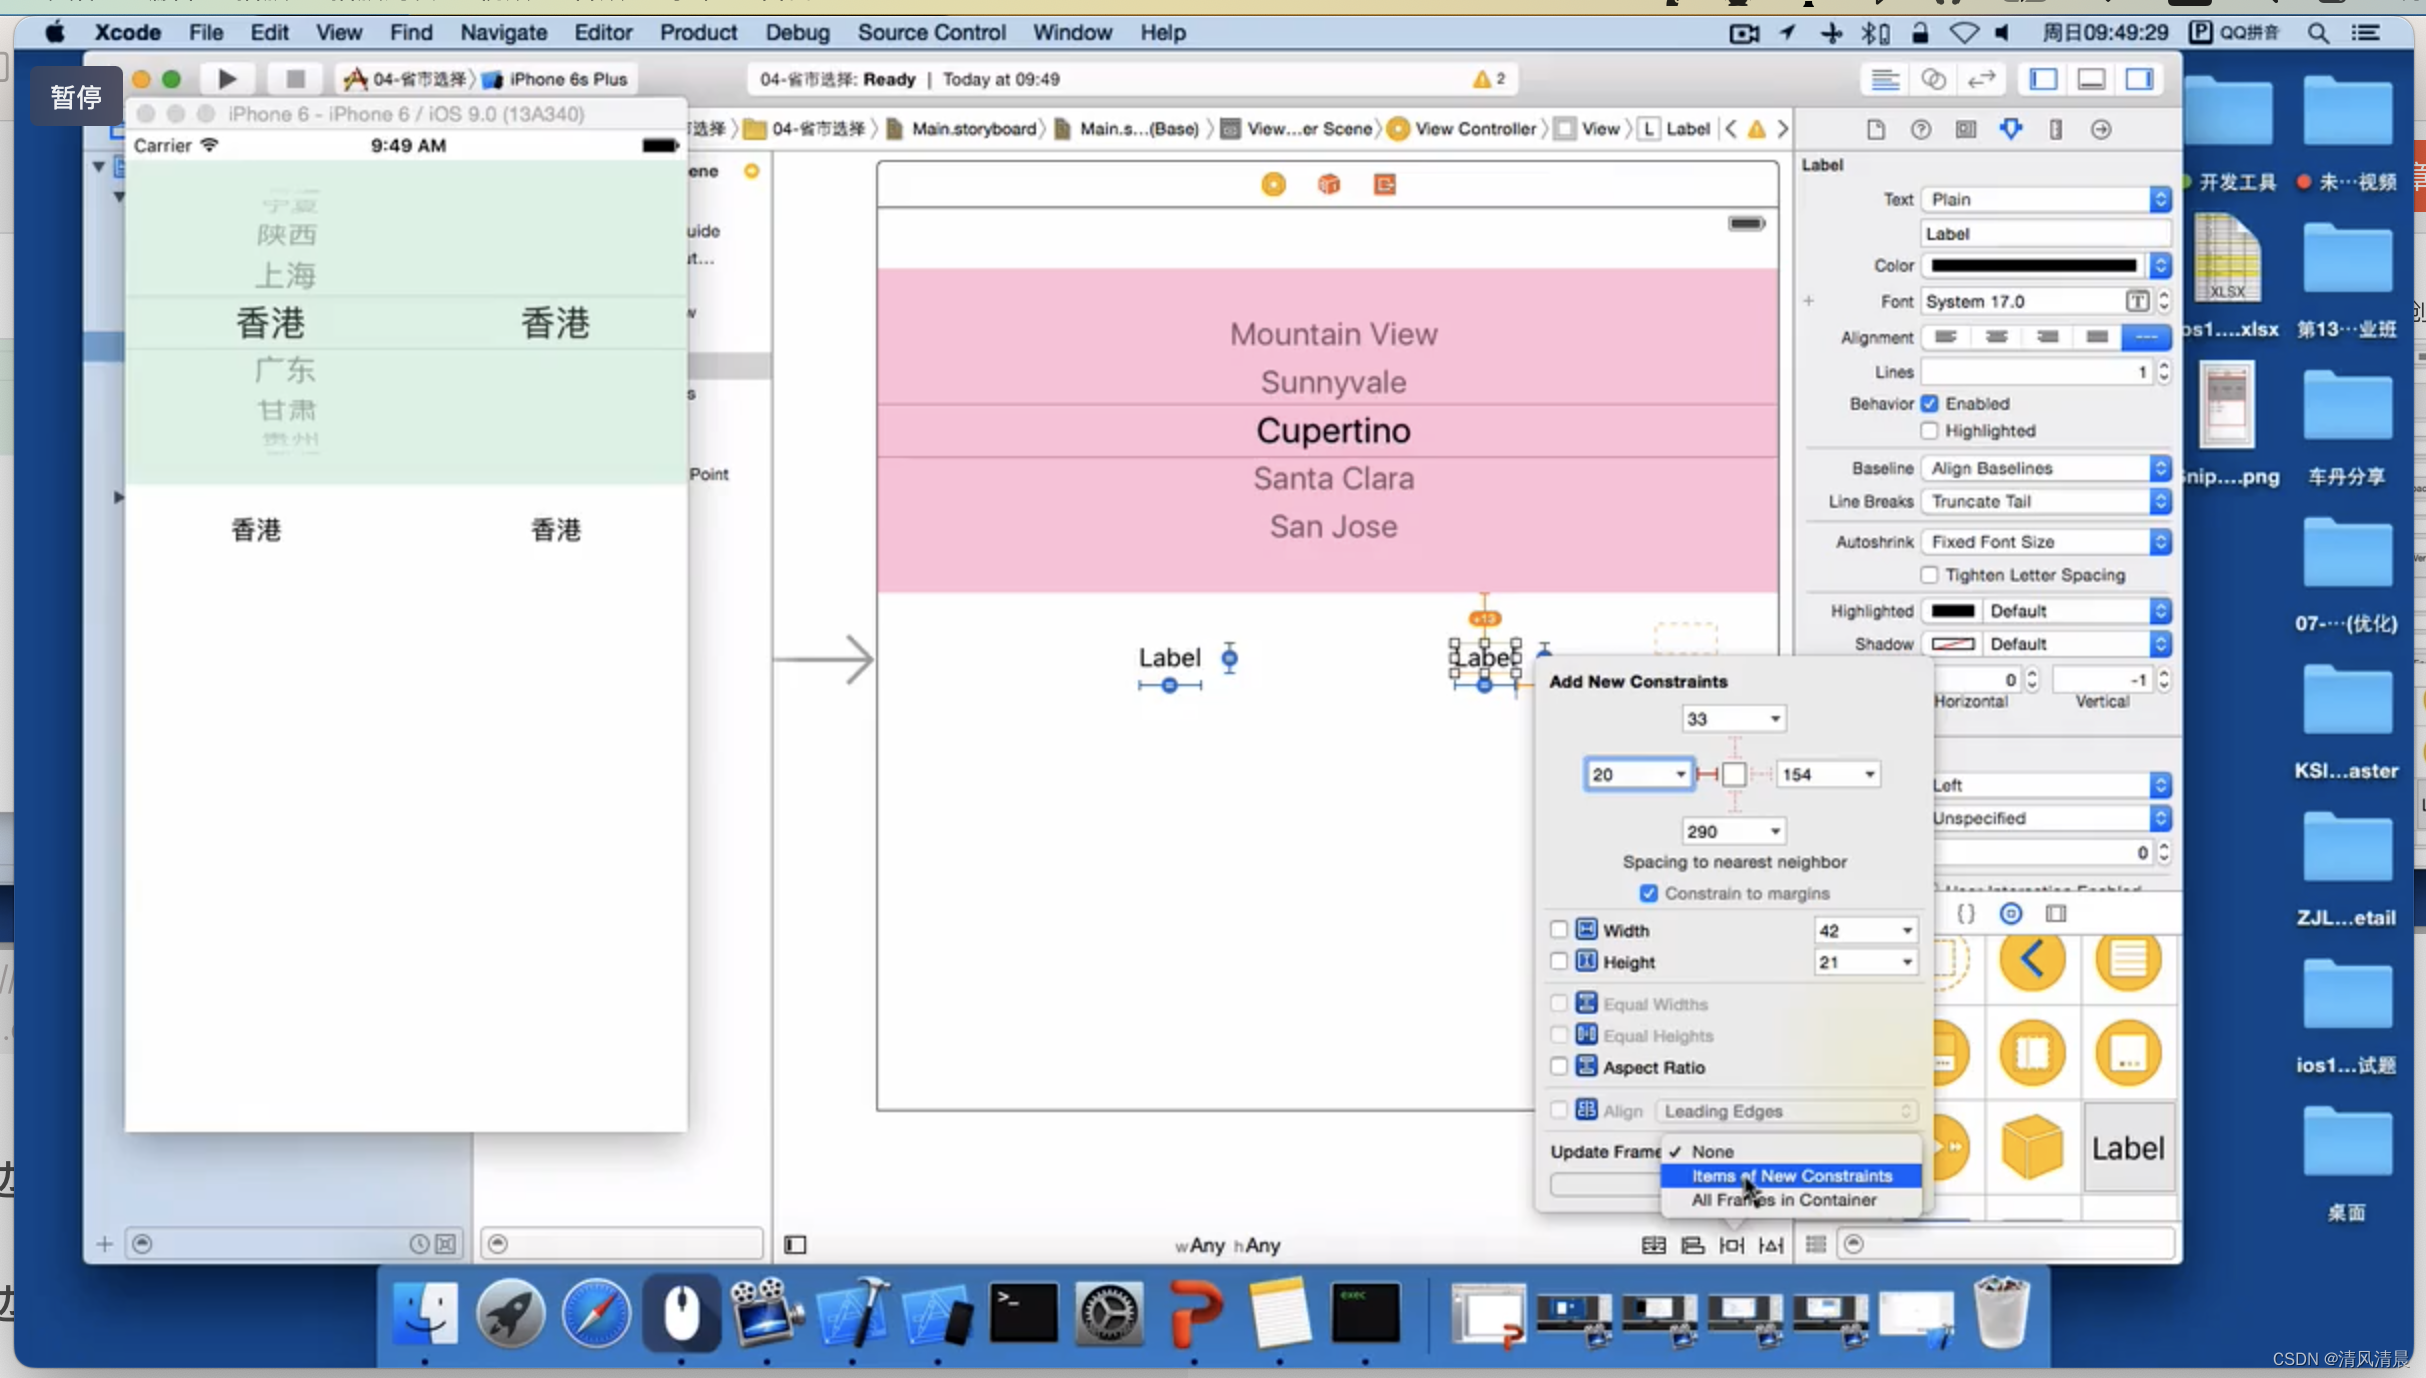Open the Pin constraints tool

[1732, 1245]
